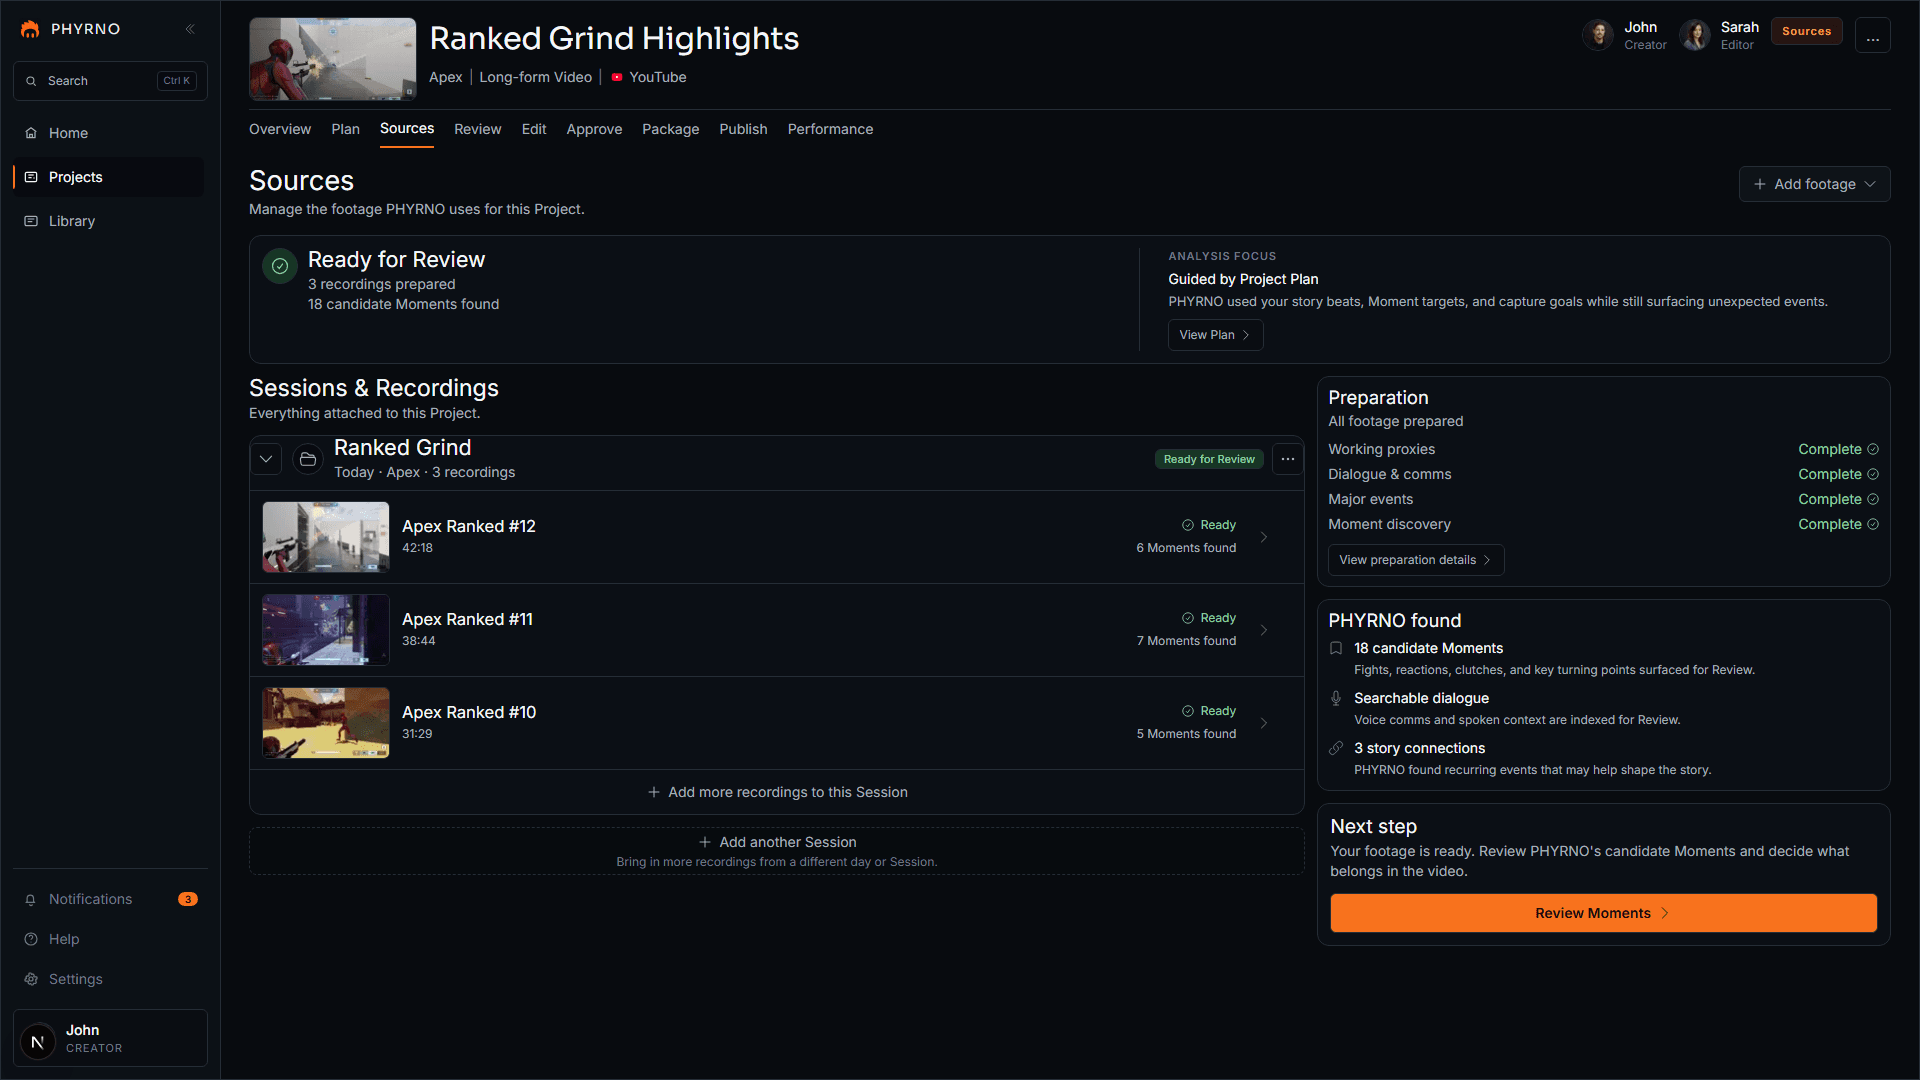Click the Searchable dialogue microphone icon
The width and height of the screenshot is (1920, 1080).
click(x=1336, y=698)
